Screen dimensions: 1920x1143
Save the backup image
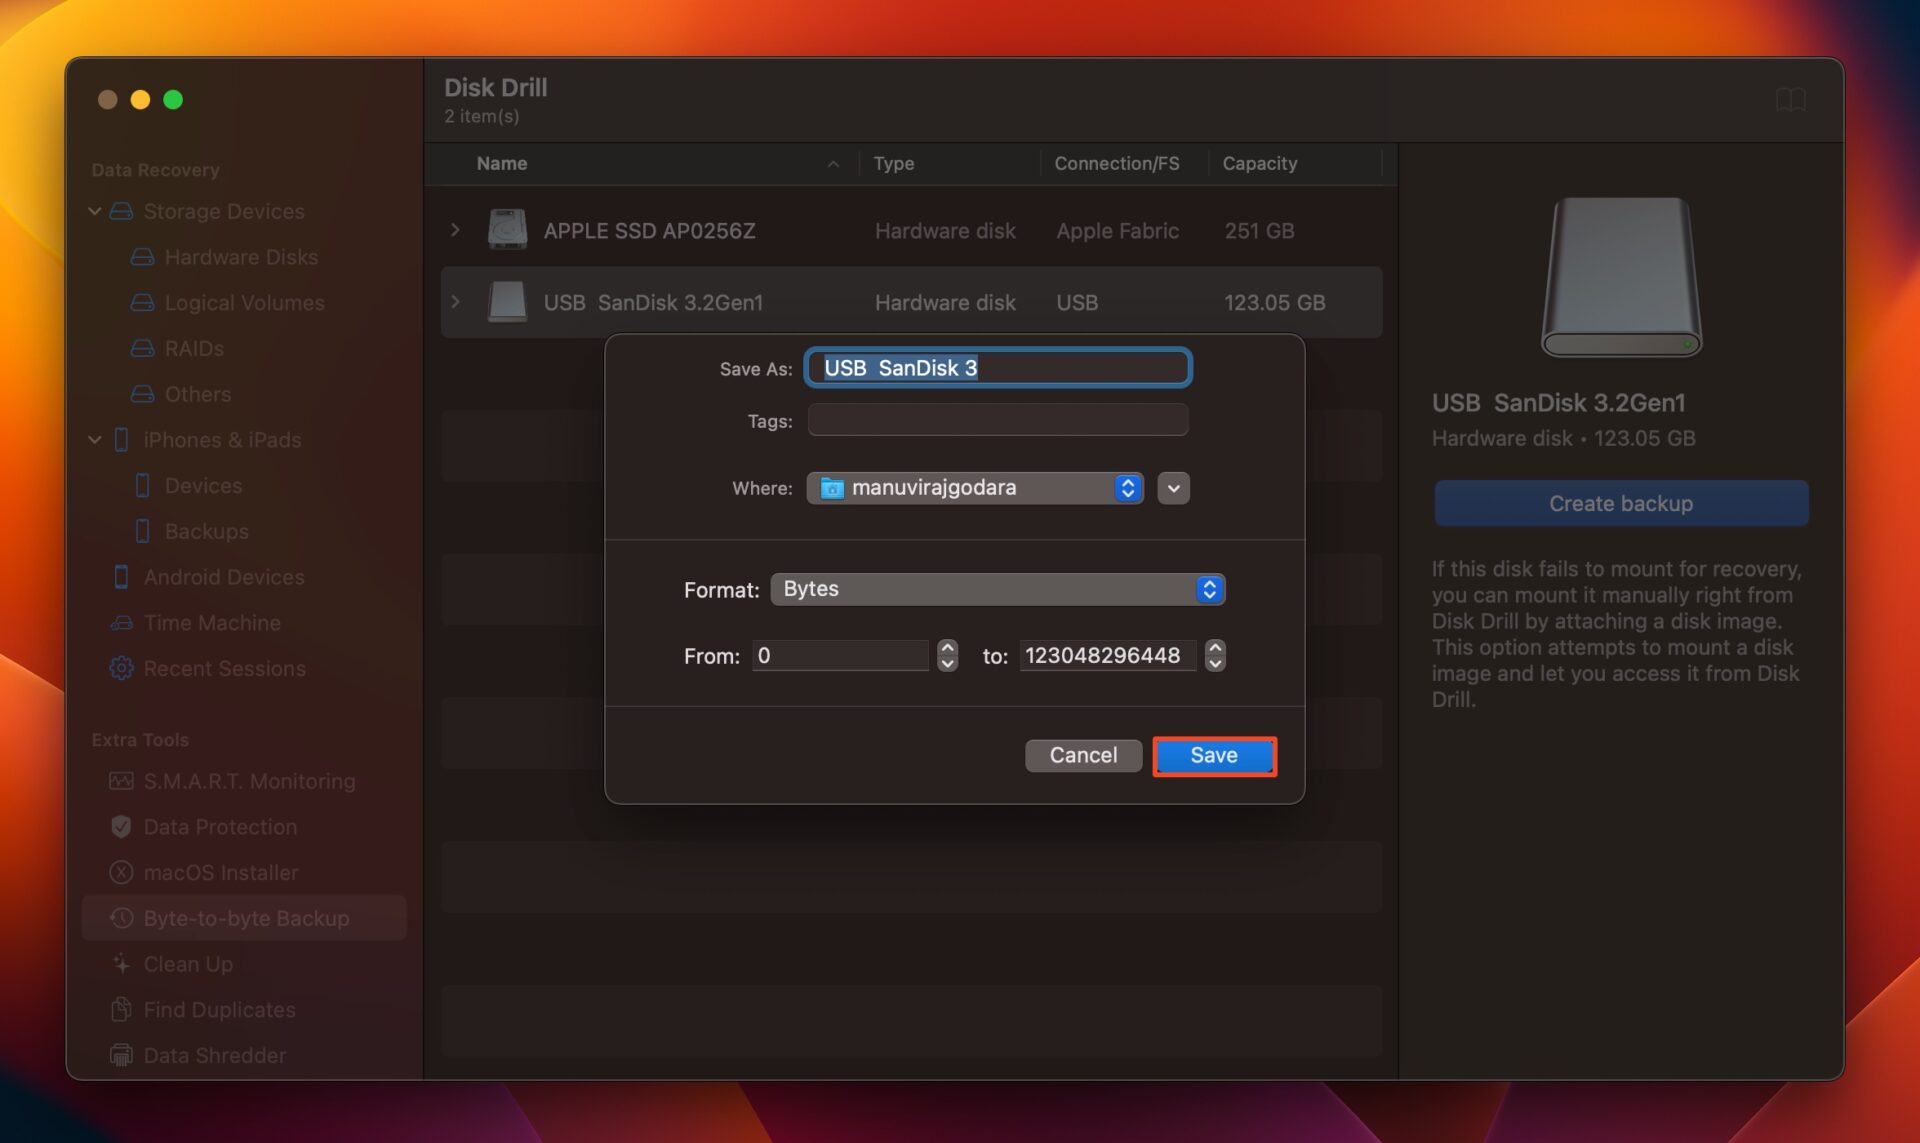pos(1213,755)
